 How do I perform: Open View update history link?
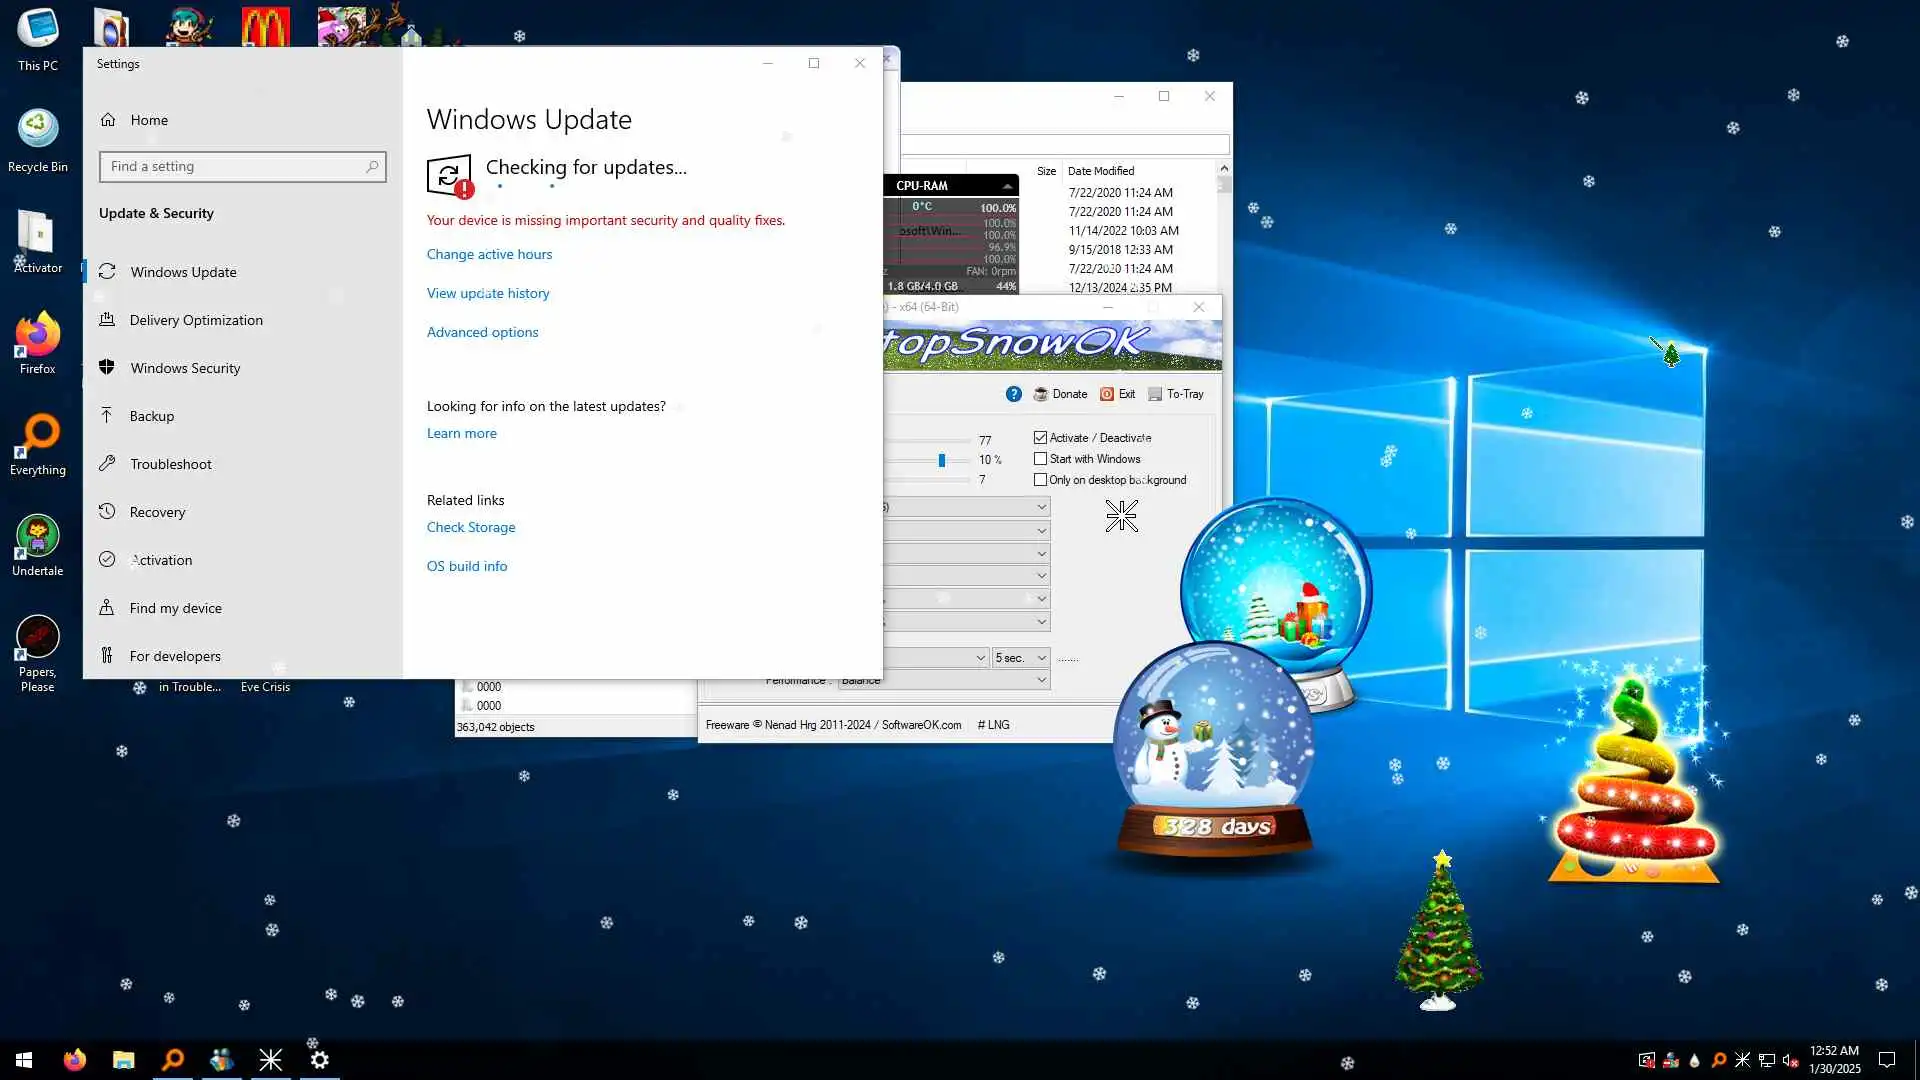(x=488, y=293)
